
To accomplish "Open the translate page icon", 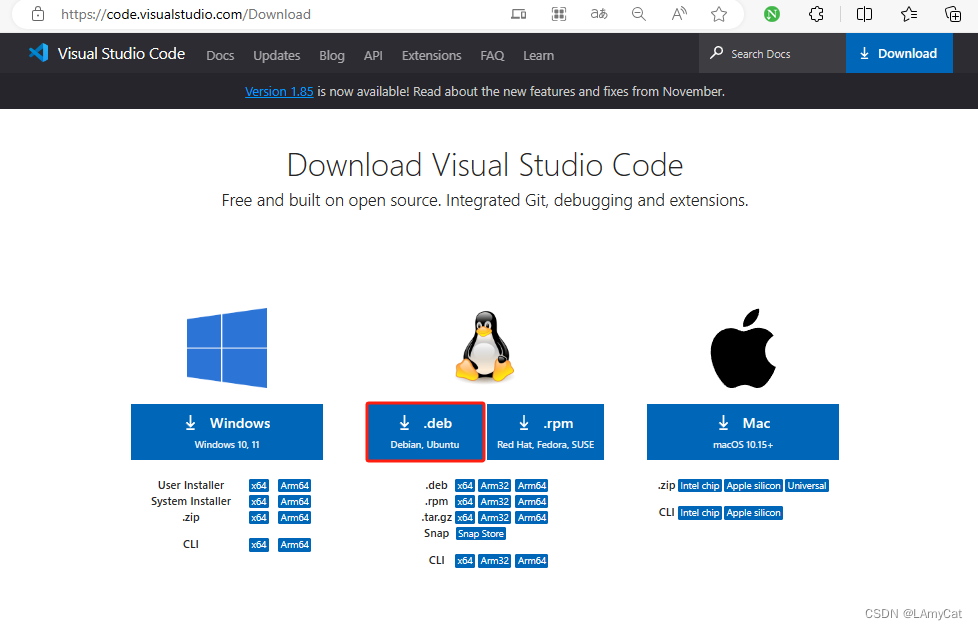I will (599, 14).
